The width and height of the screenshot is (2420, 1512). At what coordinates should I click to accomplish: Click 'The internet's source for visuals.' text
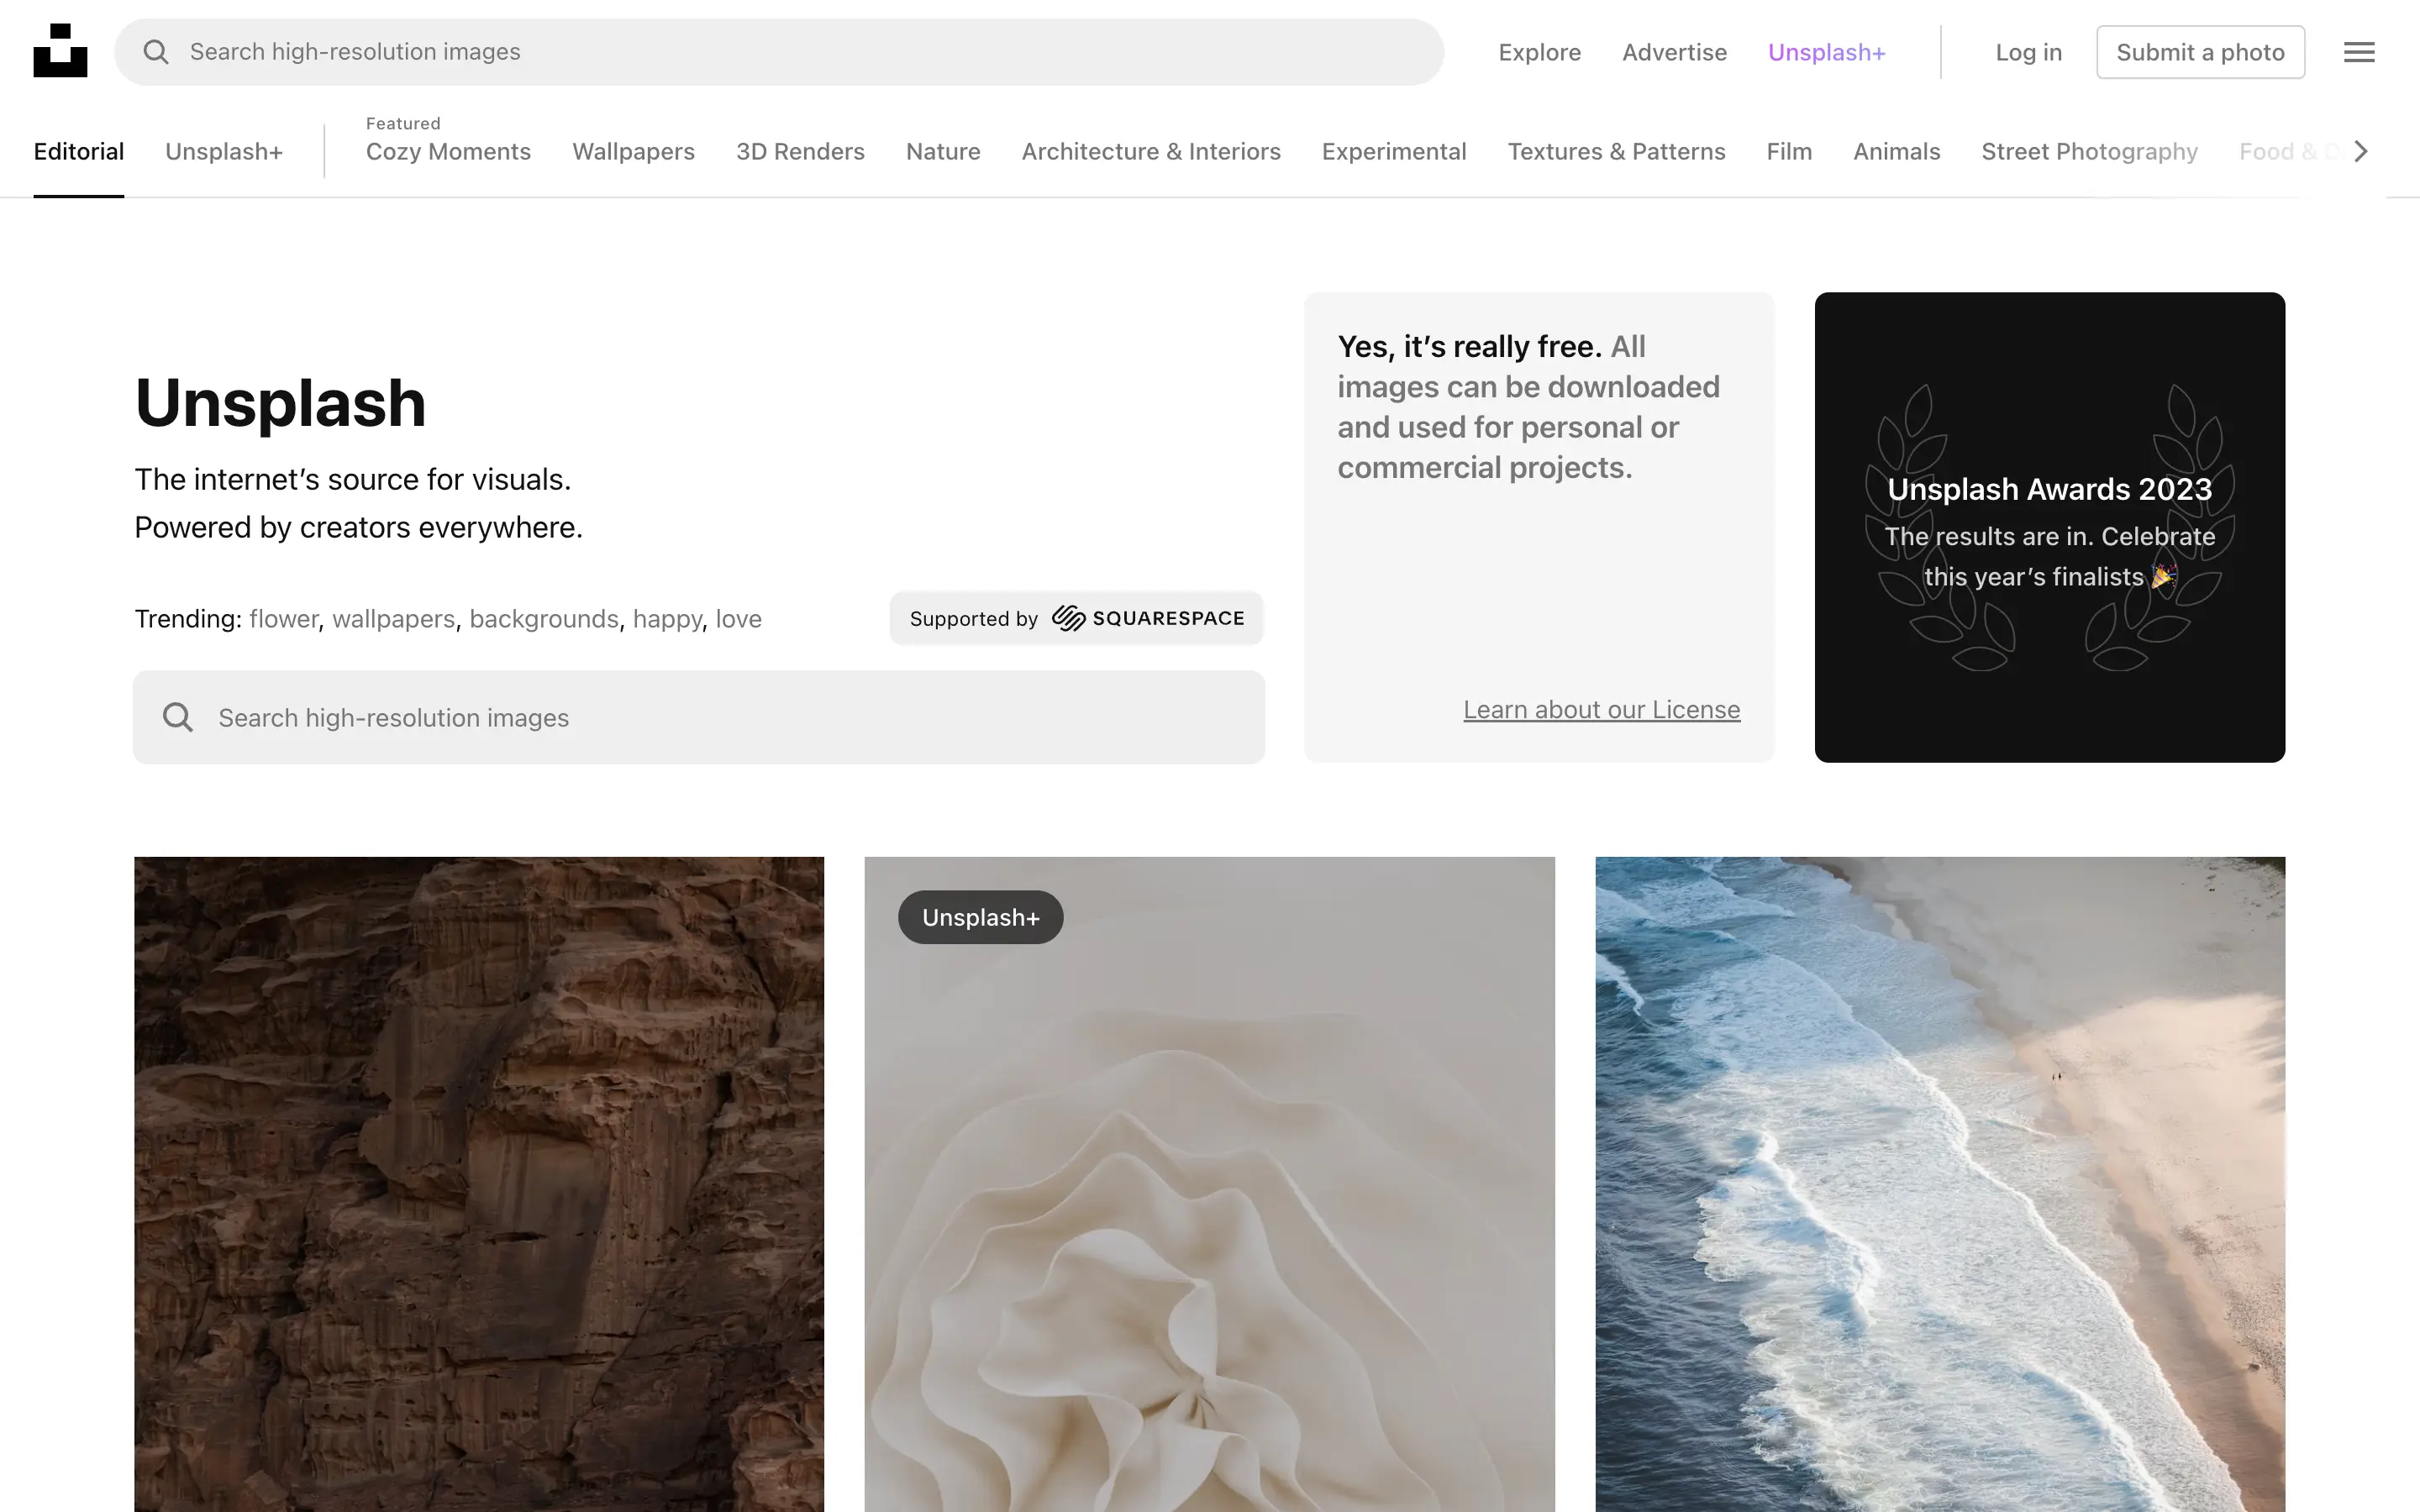(x=353, y=479)
